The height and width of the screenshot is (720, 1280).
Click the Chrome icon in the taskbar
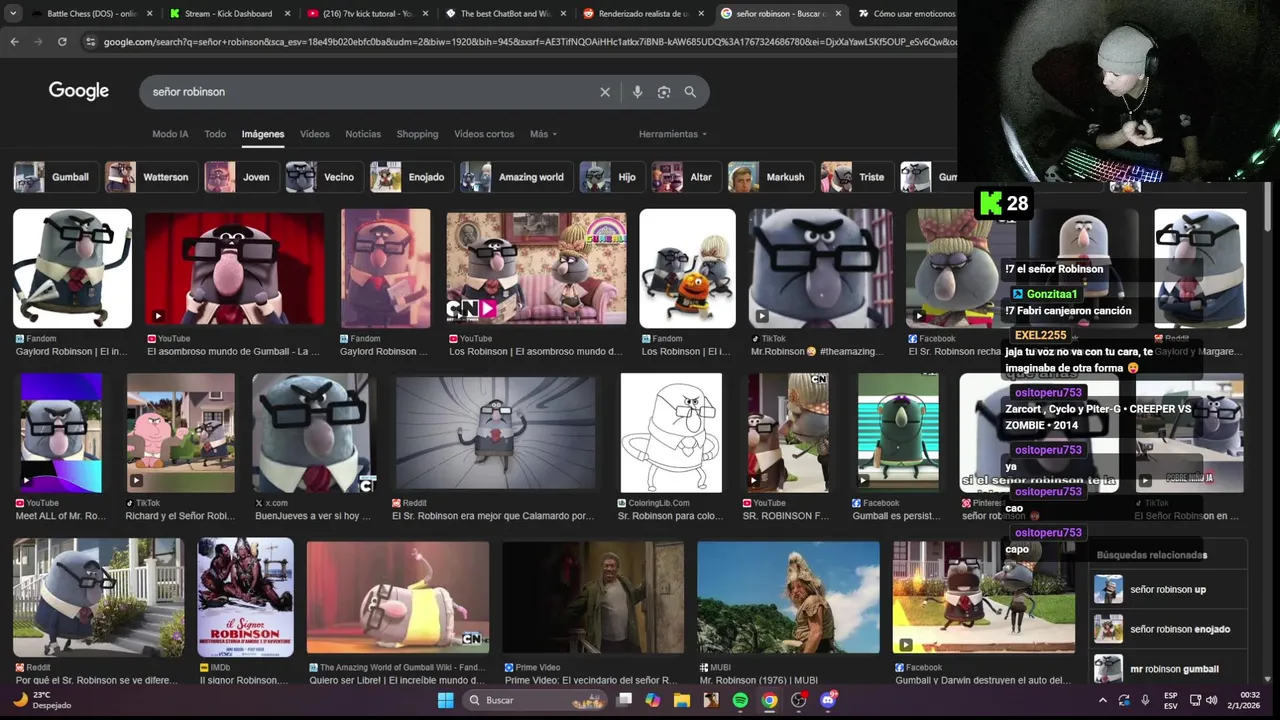[x=769, y=700]
